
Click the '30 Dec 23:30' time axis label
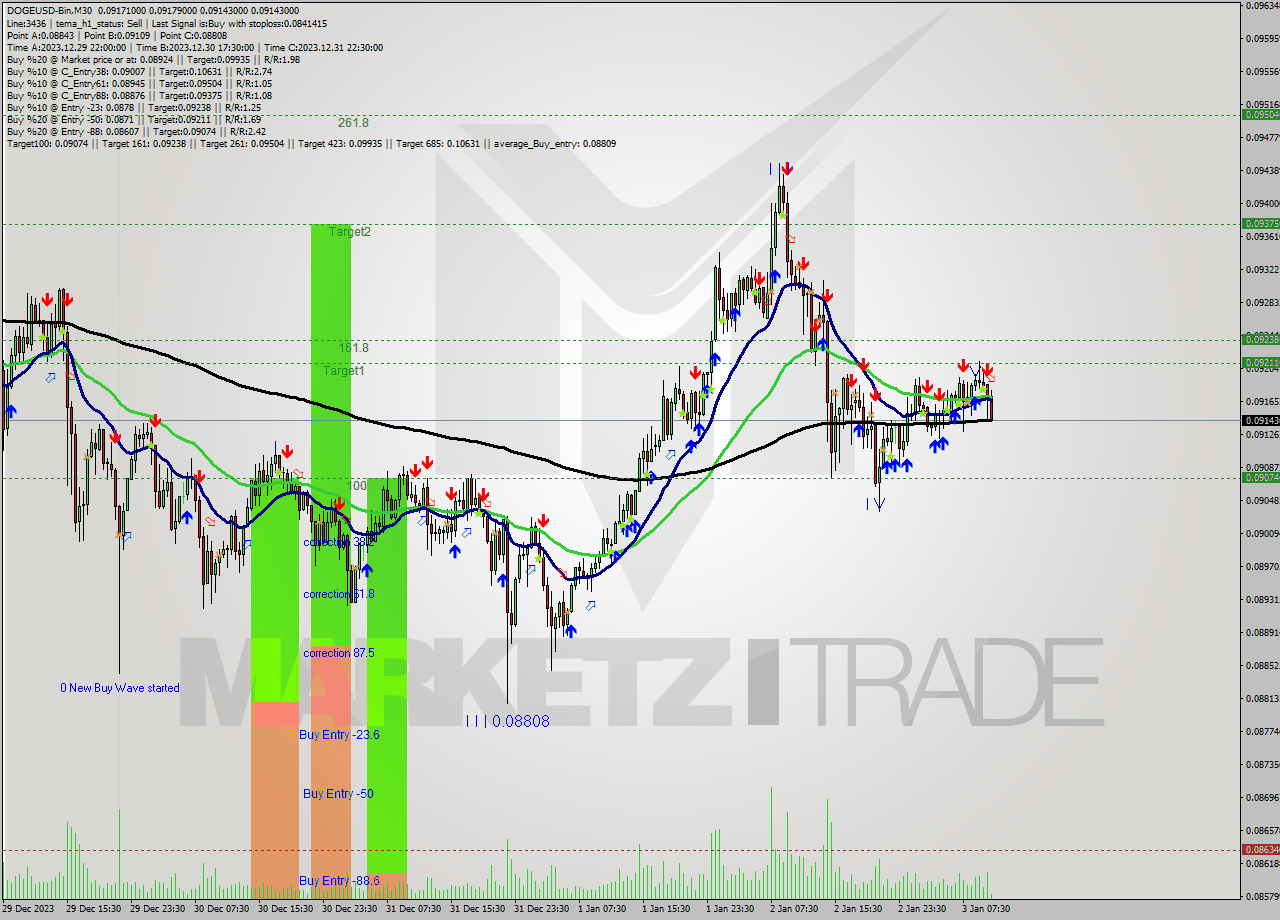click(348, 909)
